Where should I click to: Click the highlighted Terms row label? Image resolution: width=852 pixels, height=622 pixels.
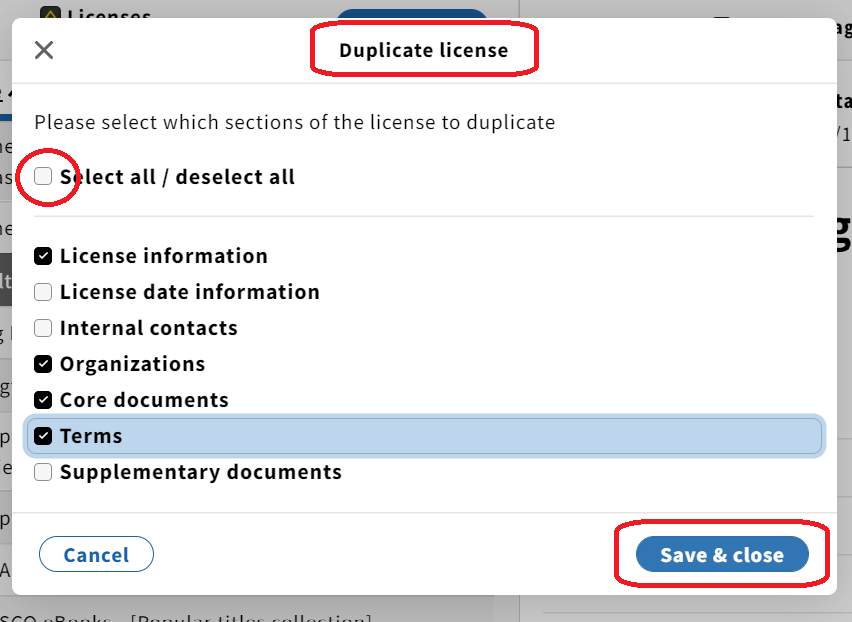pyautogui.click(x=91, y=436)
